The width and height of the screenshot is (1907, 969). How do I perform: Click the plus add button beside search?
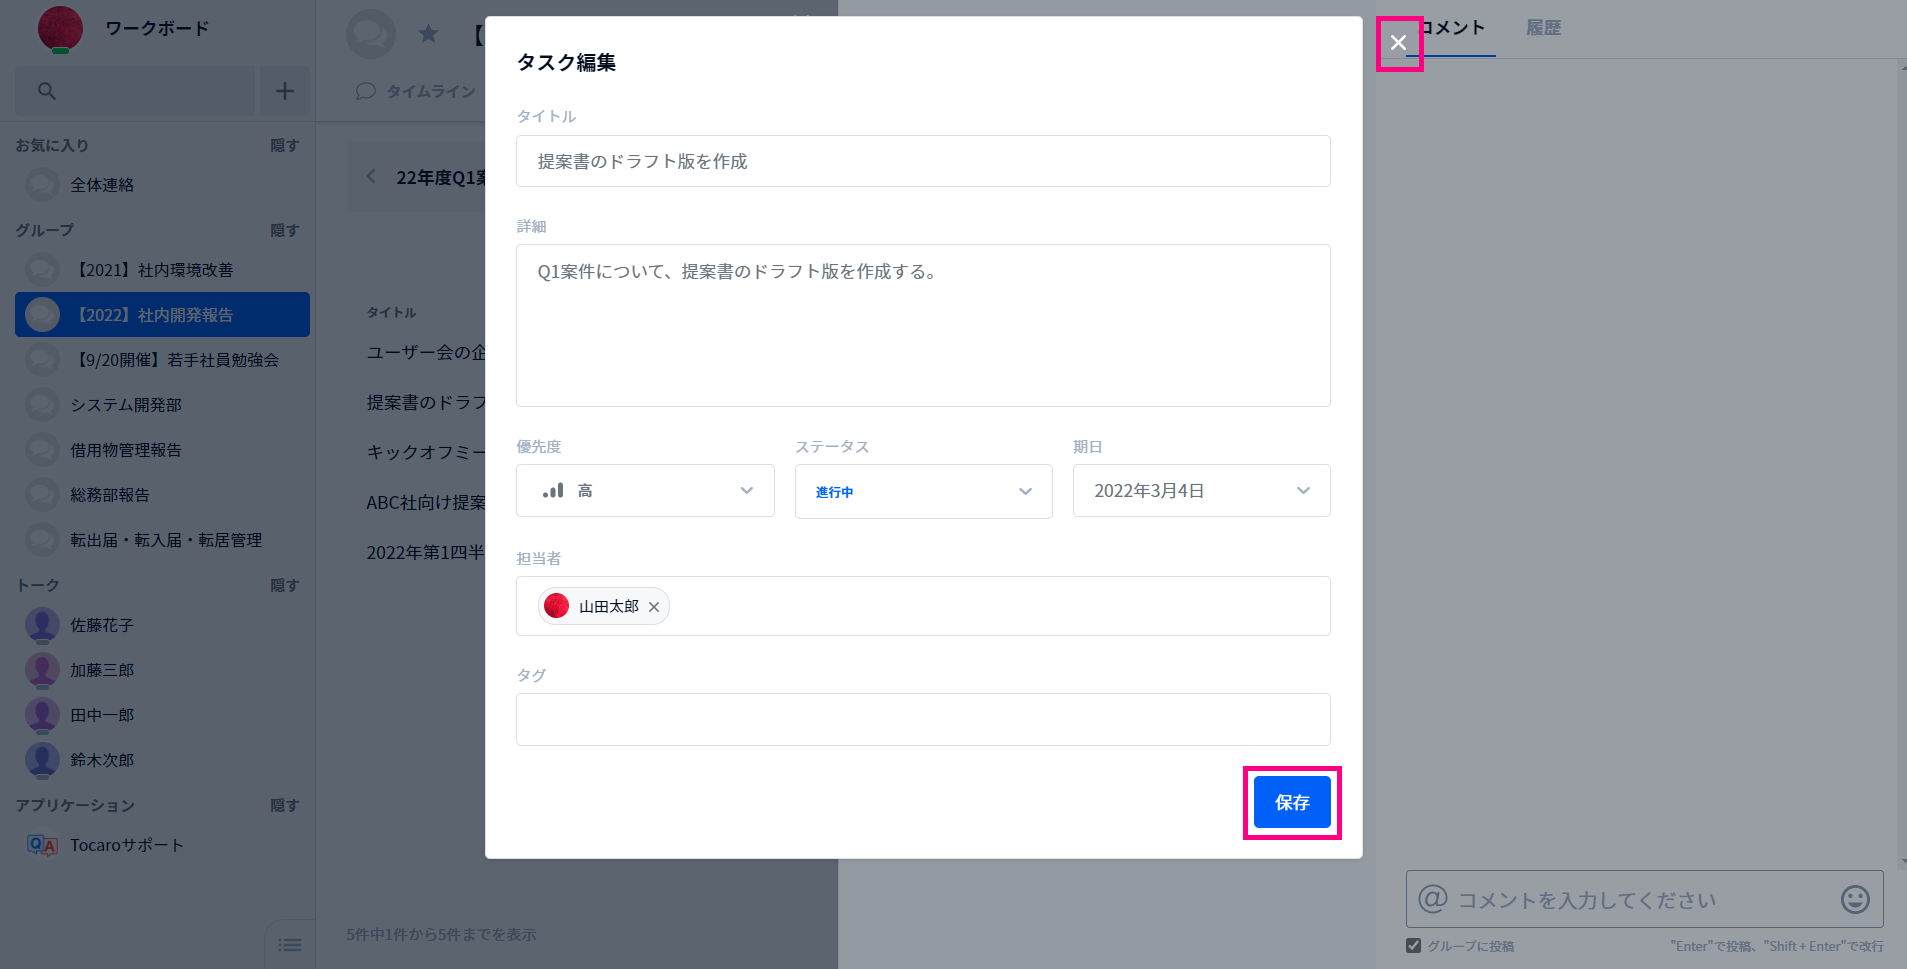point(285,91)
